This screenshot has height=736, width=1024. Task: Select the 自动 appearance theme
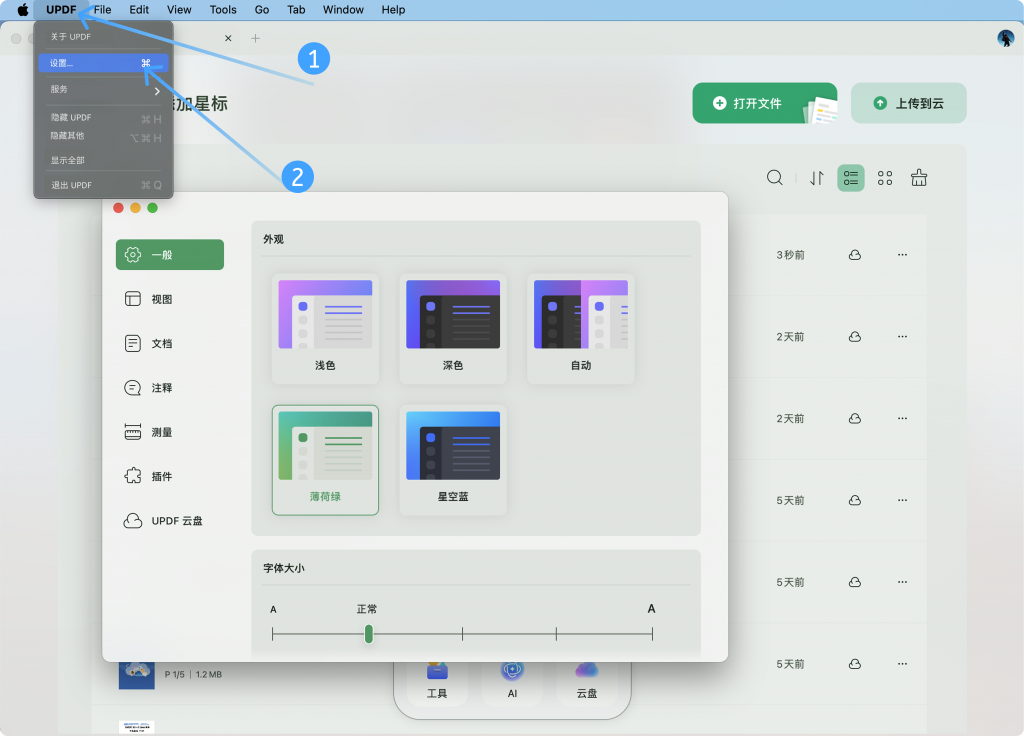coord(581,328)
